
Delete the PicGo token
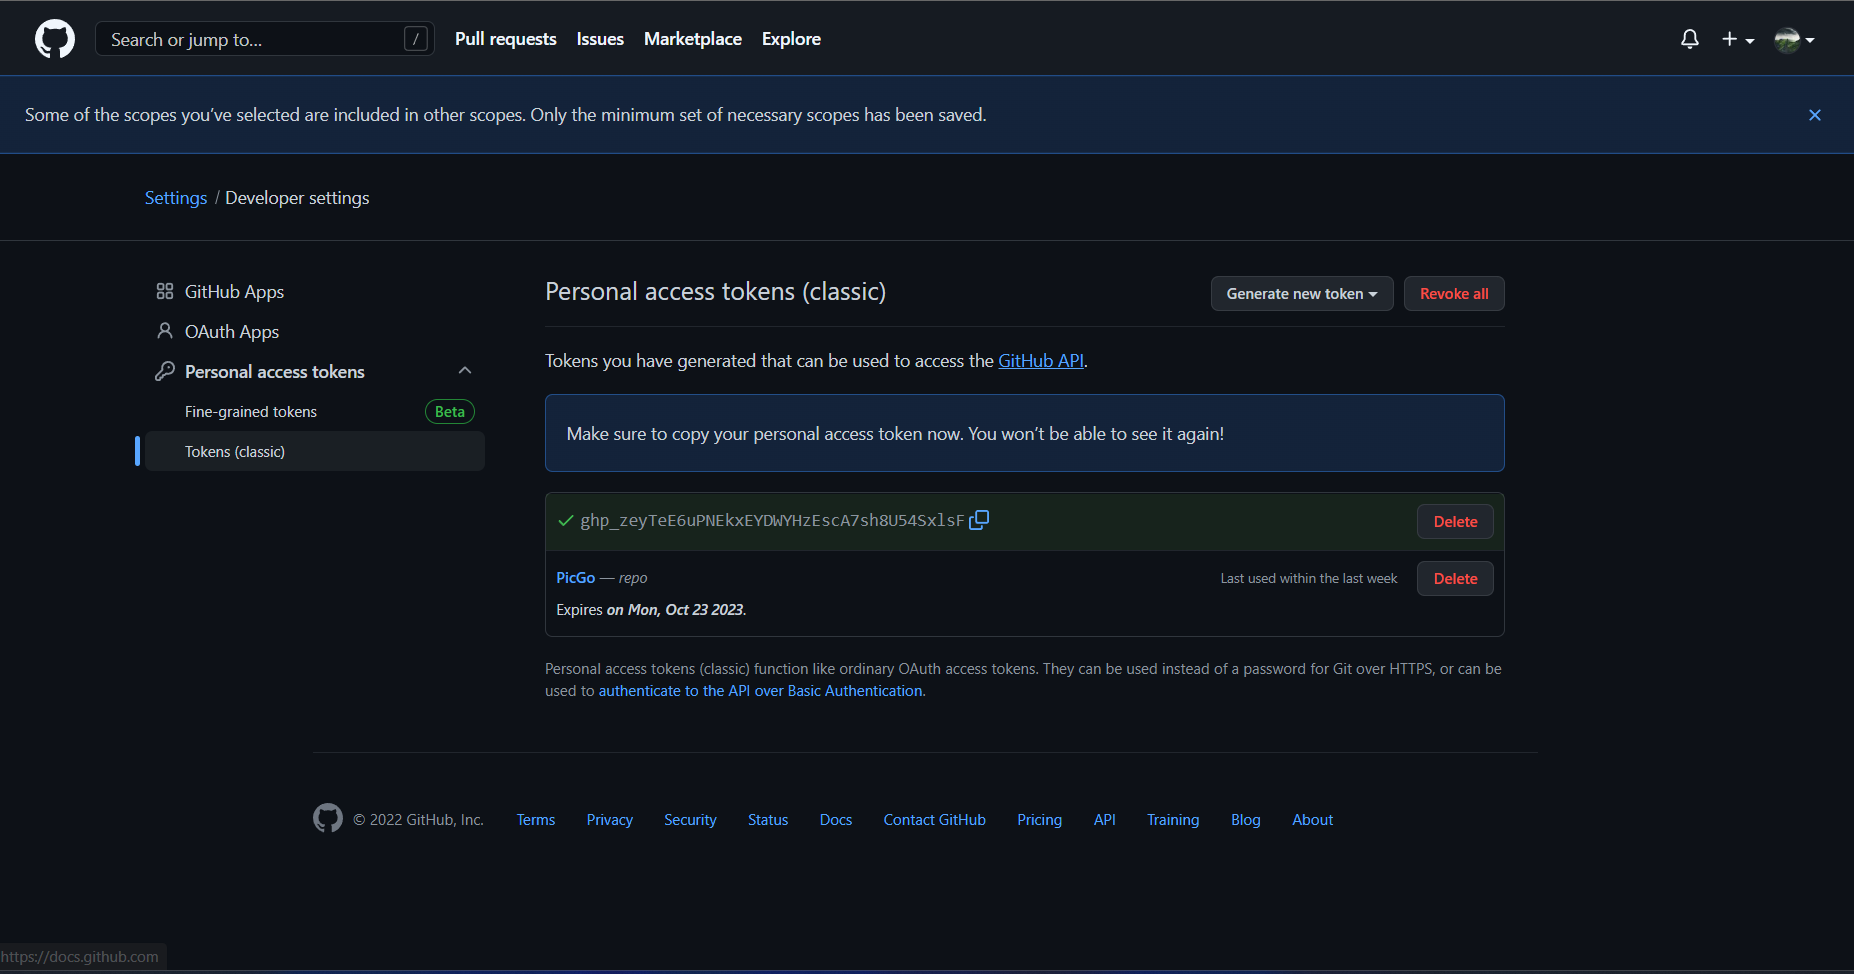tap(1455, 579)
